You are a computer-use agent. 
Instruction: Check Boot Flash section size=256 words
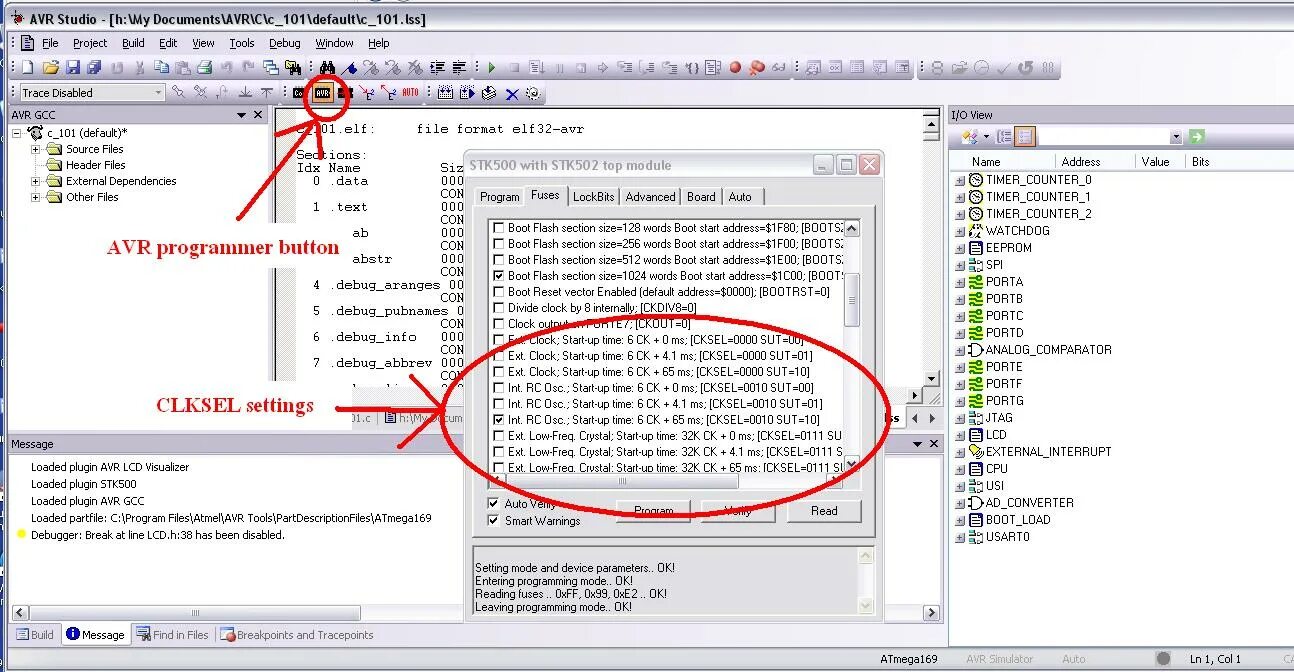point(500,244)
